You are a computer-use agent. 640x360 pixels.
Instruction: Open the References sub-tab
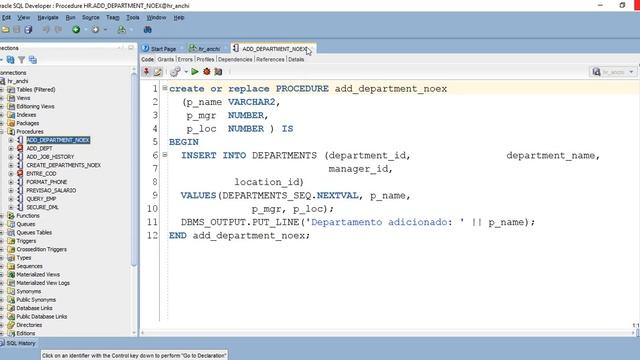(x=270, y=60)
